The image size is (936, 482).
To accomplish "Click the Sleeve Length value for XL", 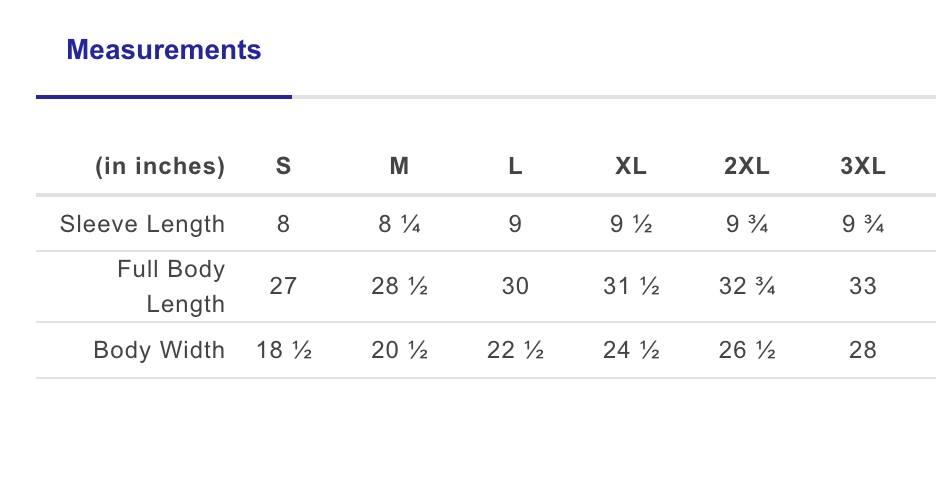I will point(631,224).
